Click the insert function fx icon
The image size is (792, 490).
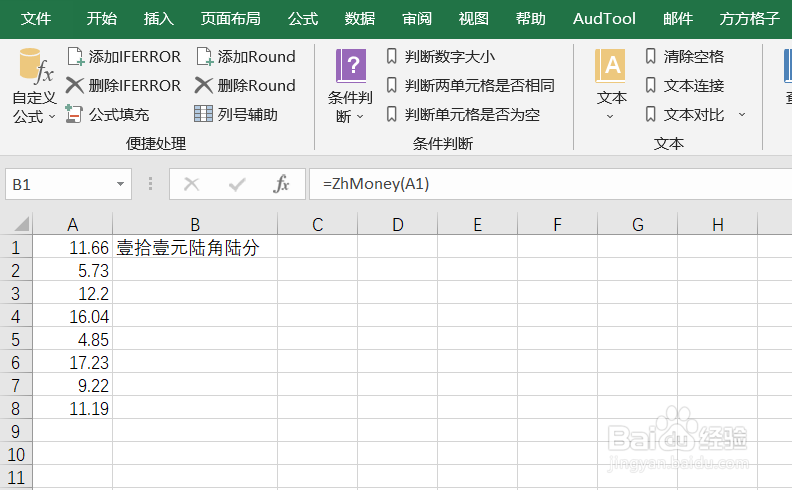(x=281, y=184)
